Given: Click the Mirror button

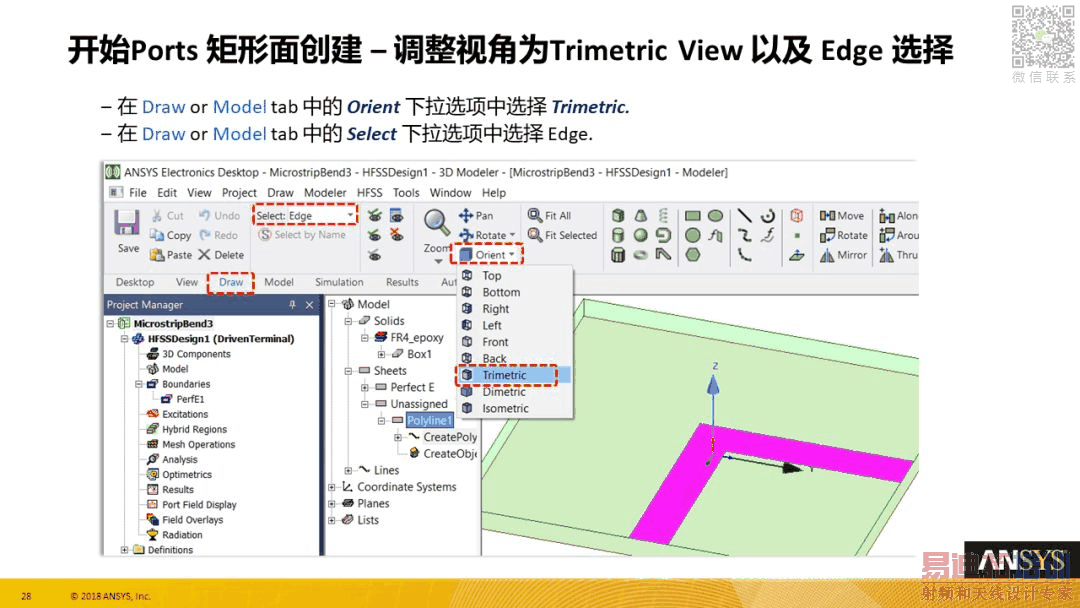Looking at the screenshot, I should pyautogui.click(x=844, y=255).
